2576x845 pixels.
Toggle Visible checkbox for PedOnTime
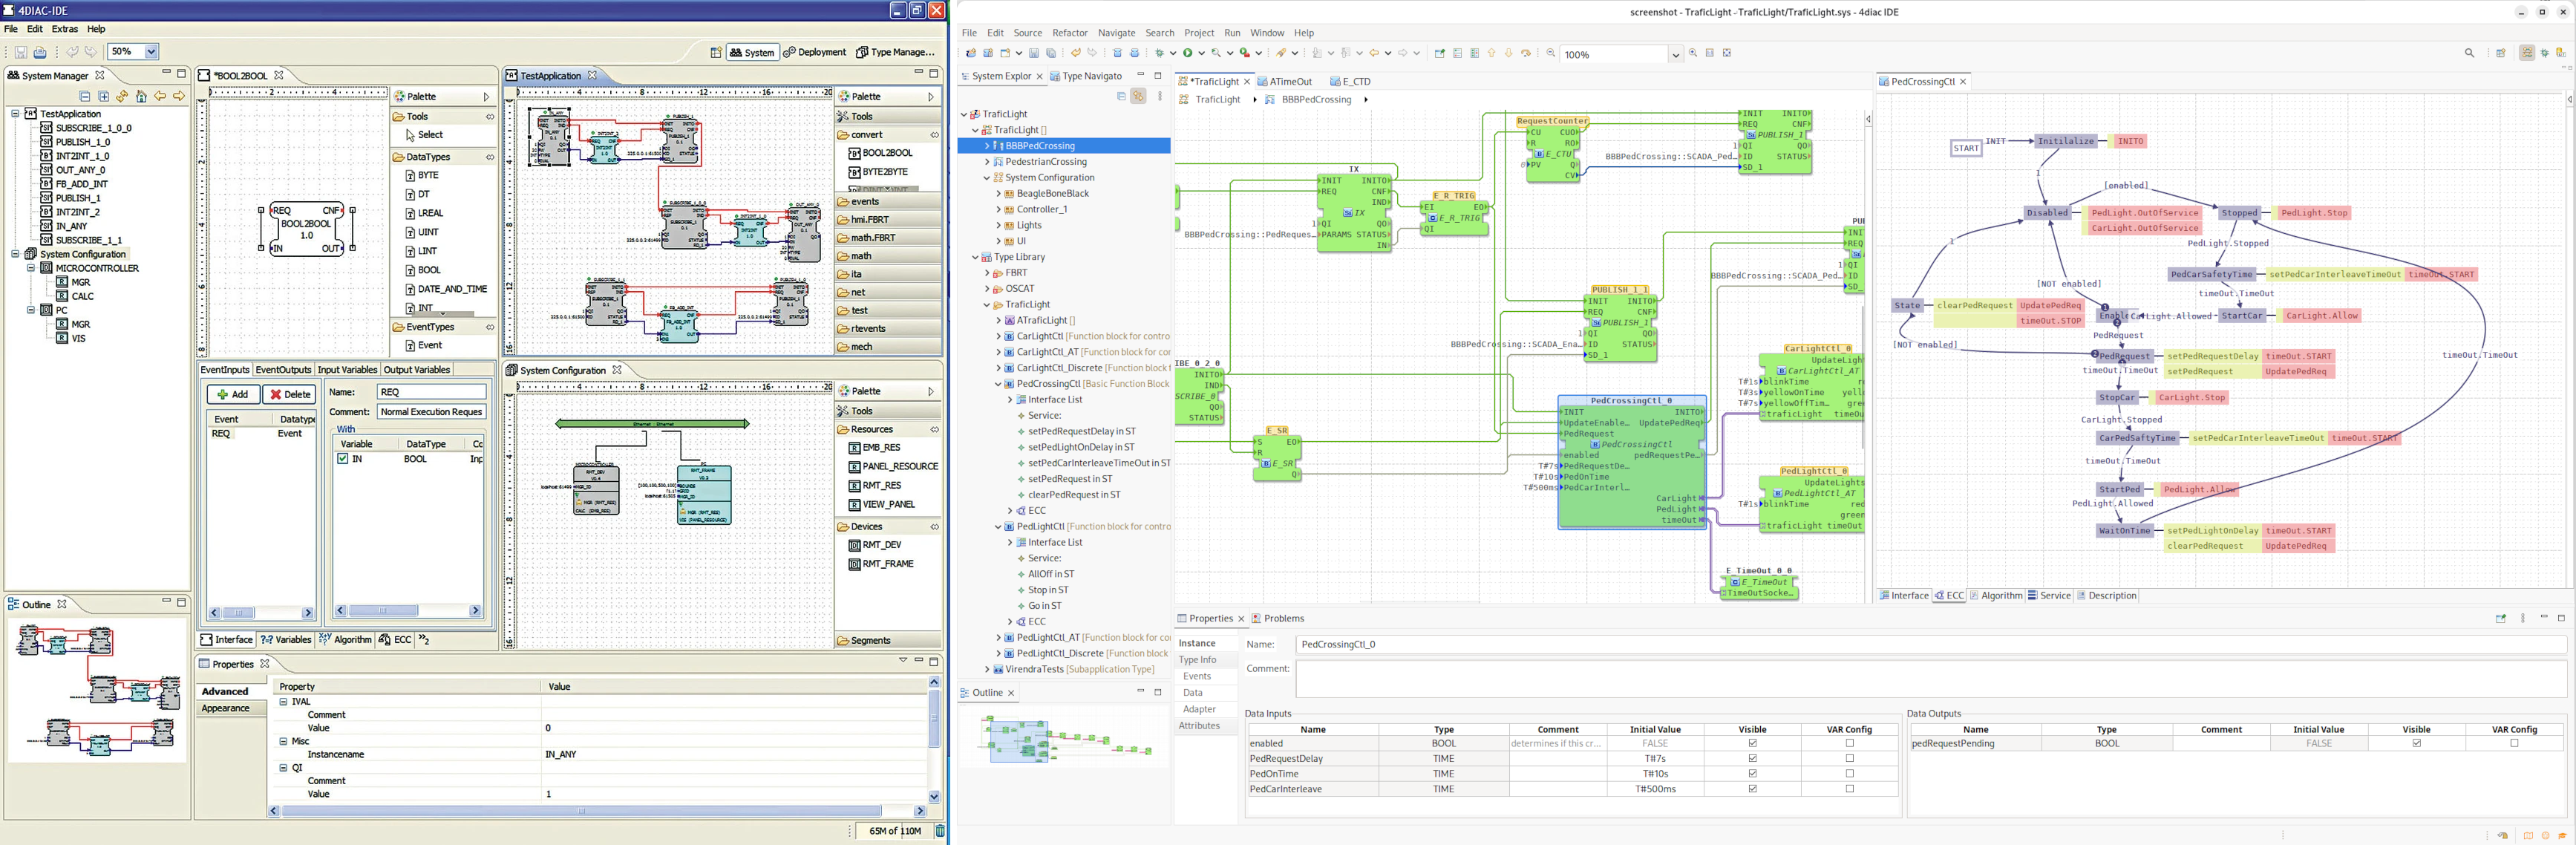[1752, 773]
